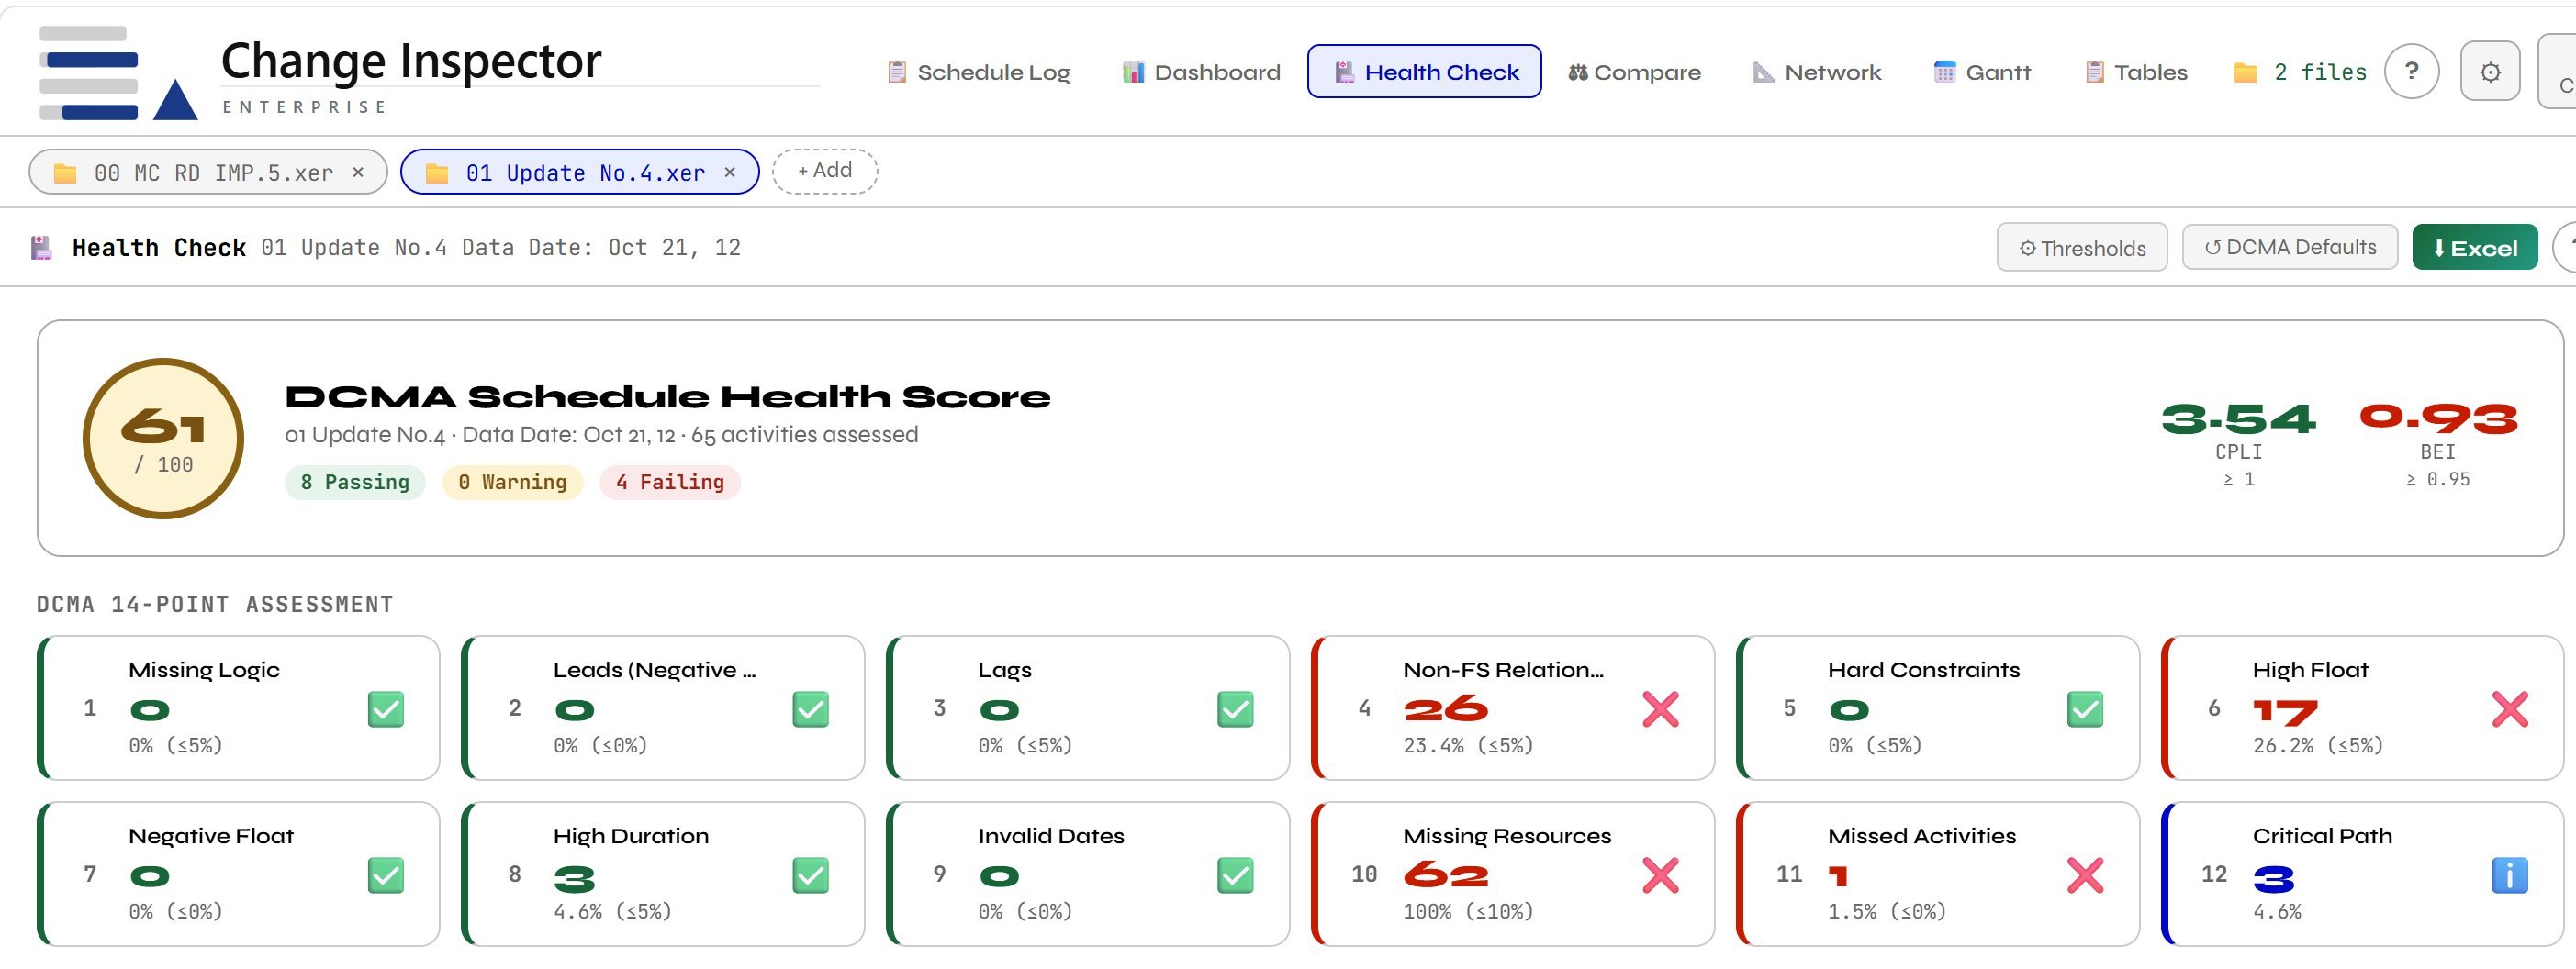The width and height of the screenshot is (2576, 969).
Task: Switch to the Dashboard tab
Action: 1201,72
